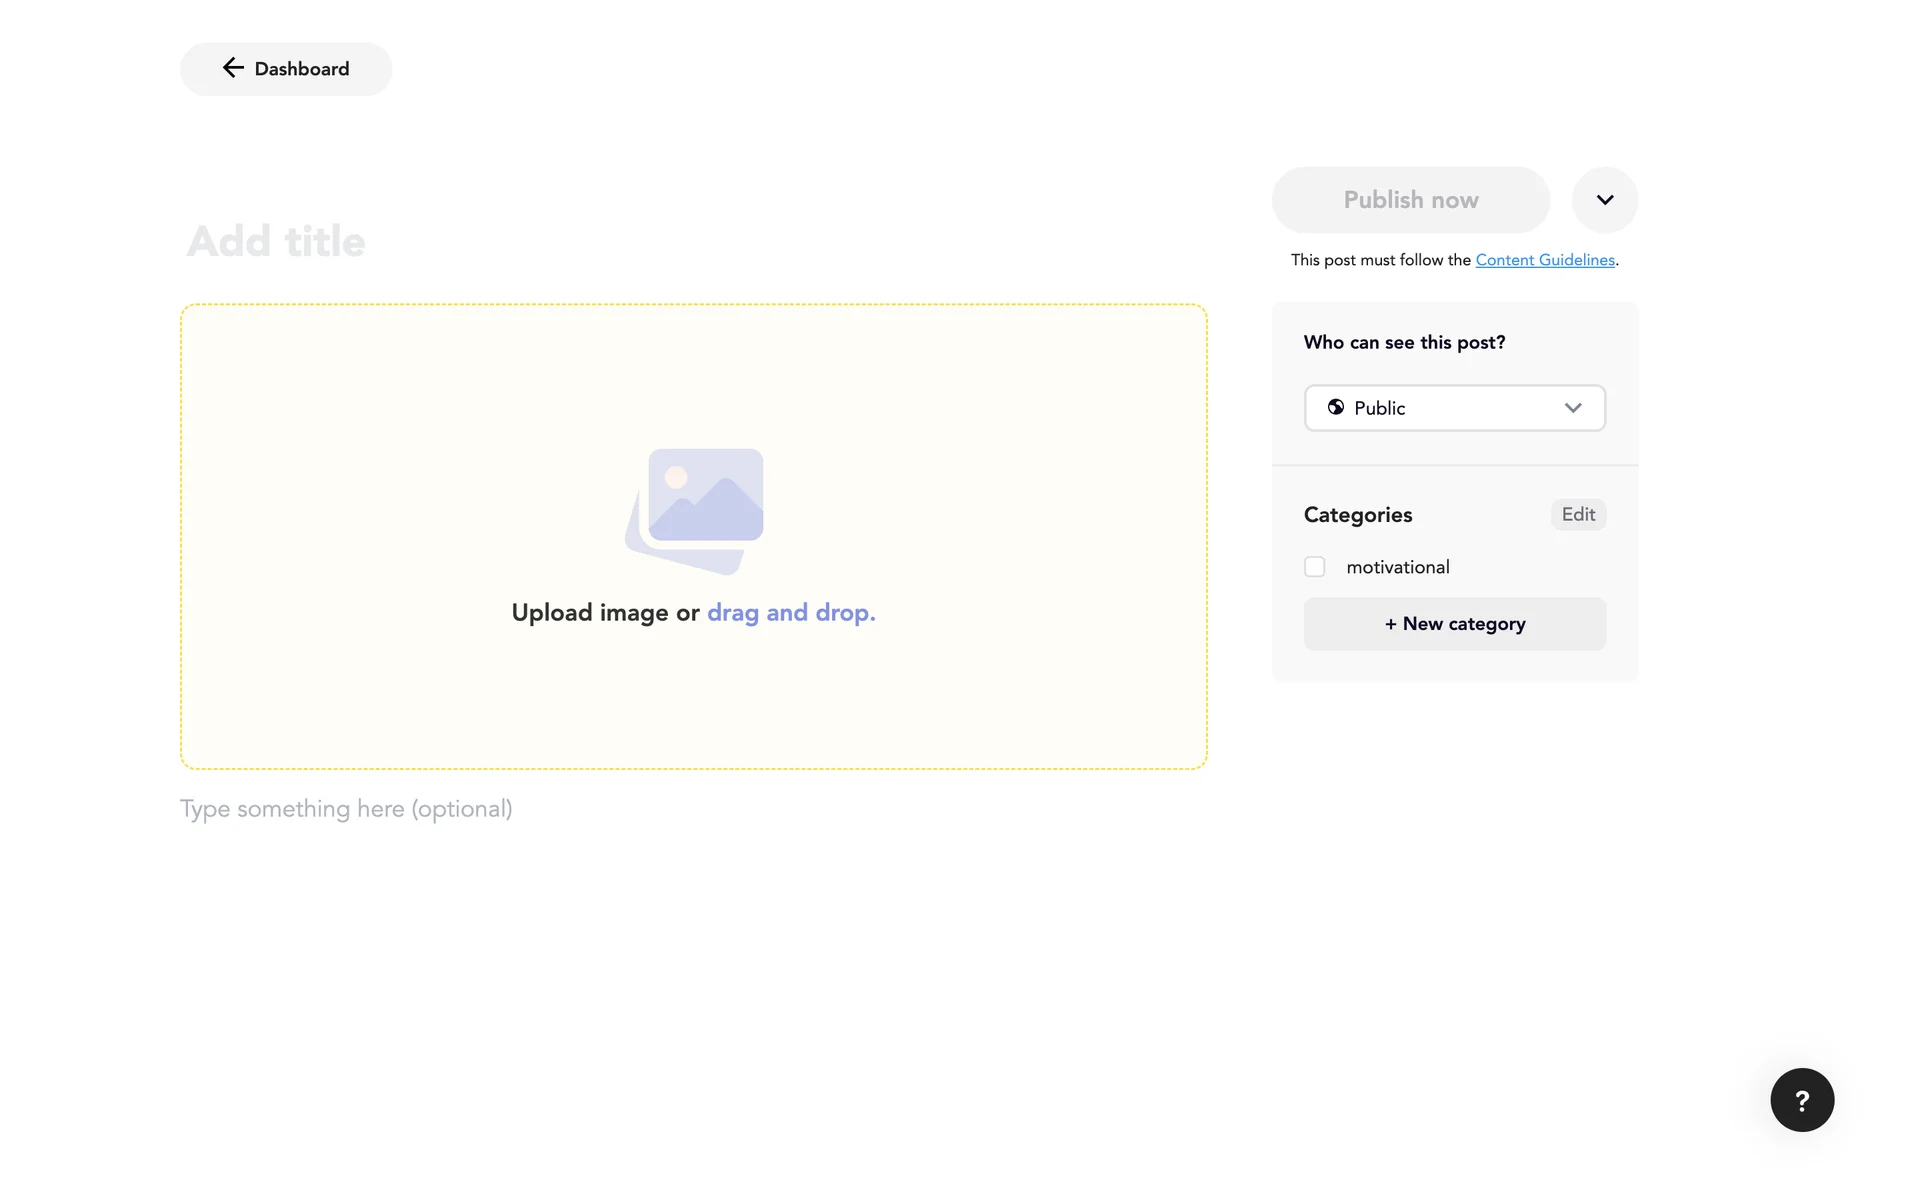Click the Who can see this post heading
This screenshot has height=1200, width=1920.
coord(1404,342)
